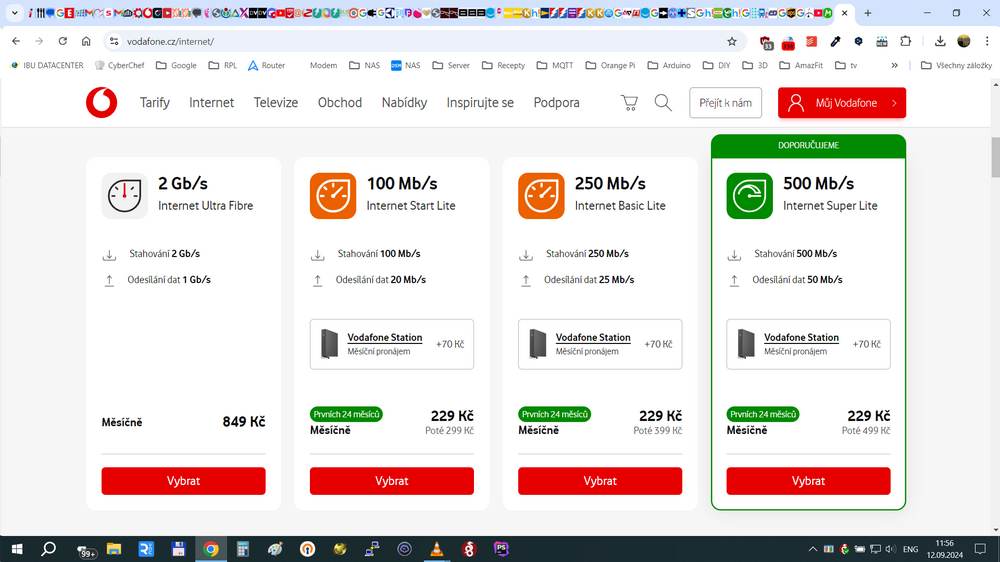Open the Google bookmarks folder

[x=176, y=65]
